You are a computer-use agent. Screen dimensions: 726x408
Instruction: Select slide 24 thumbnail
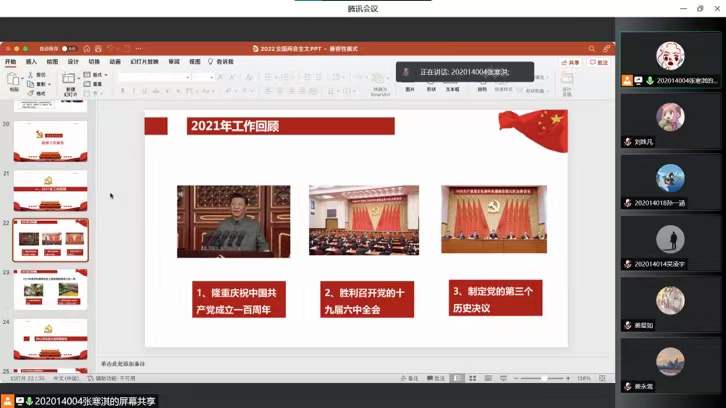(50, 339)
